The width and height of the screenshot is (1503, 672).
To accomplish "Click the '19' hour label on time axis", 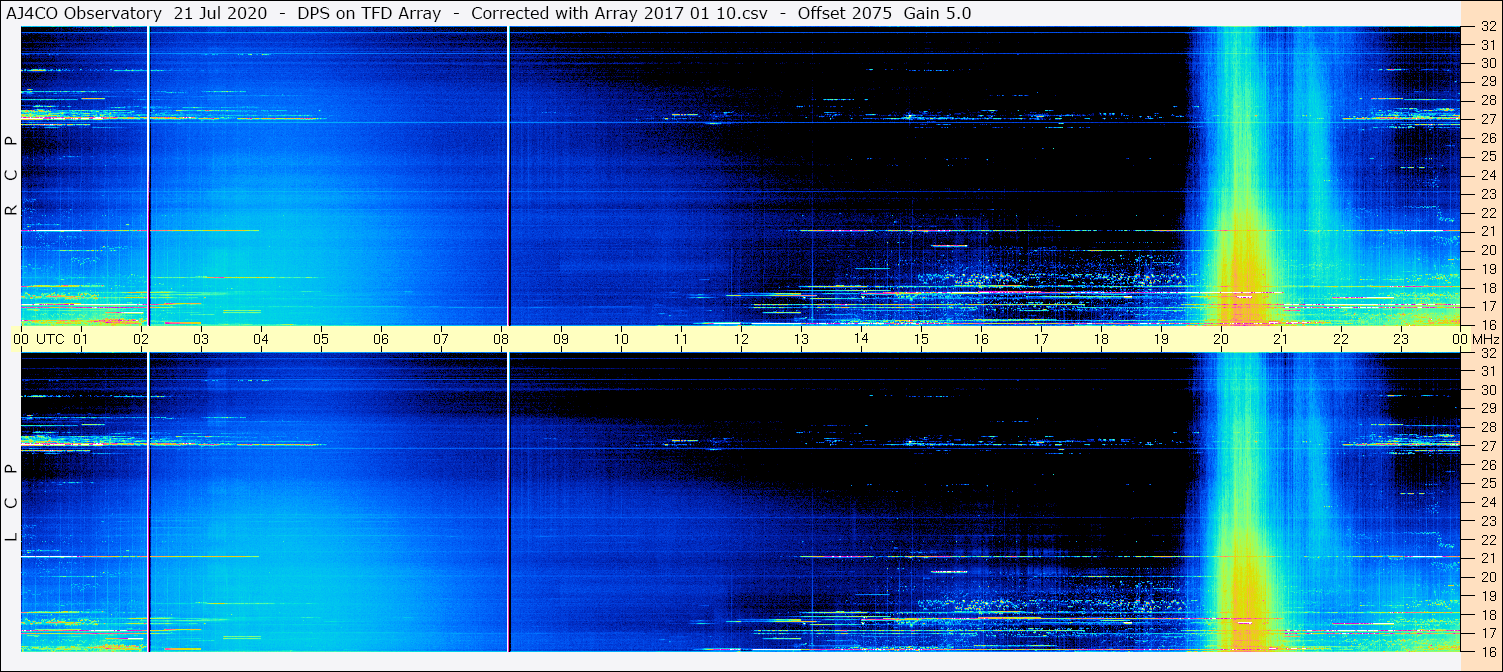I will [x=1161, y=339].
